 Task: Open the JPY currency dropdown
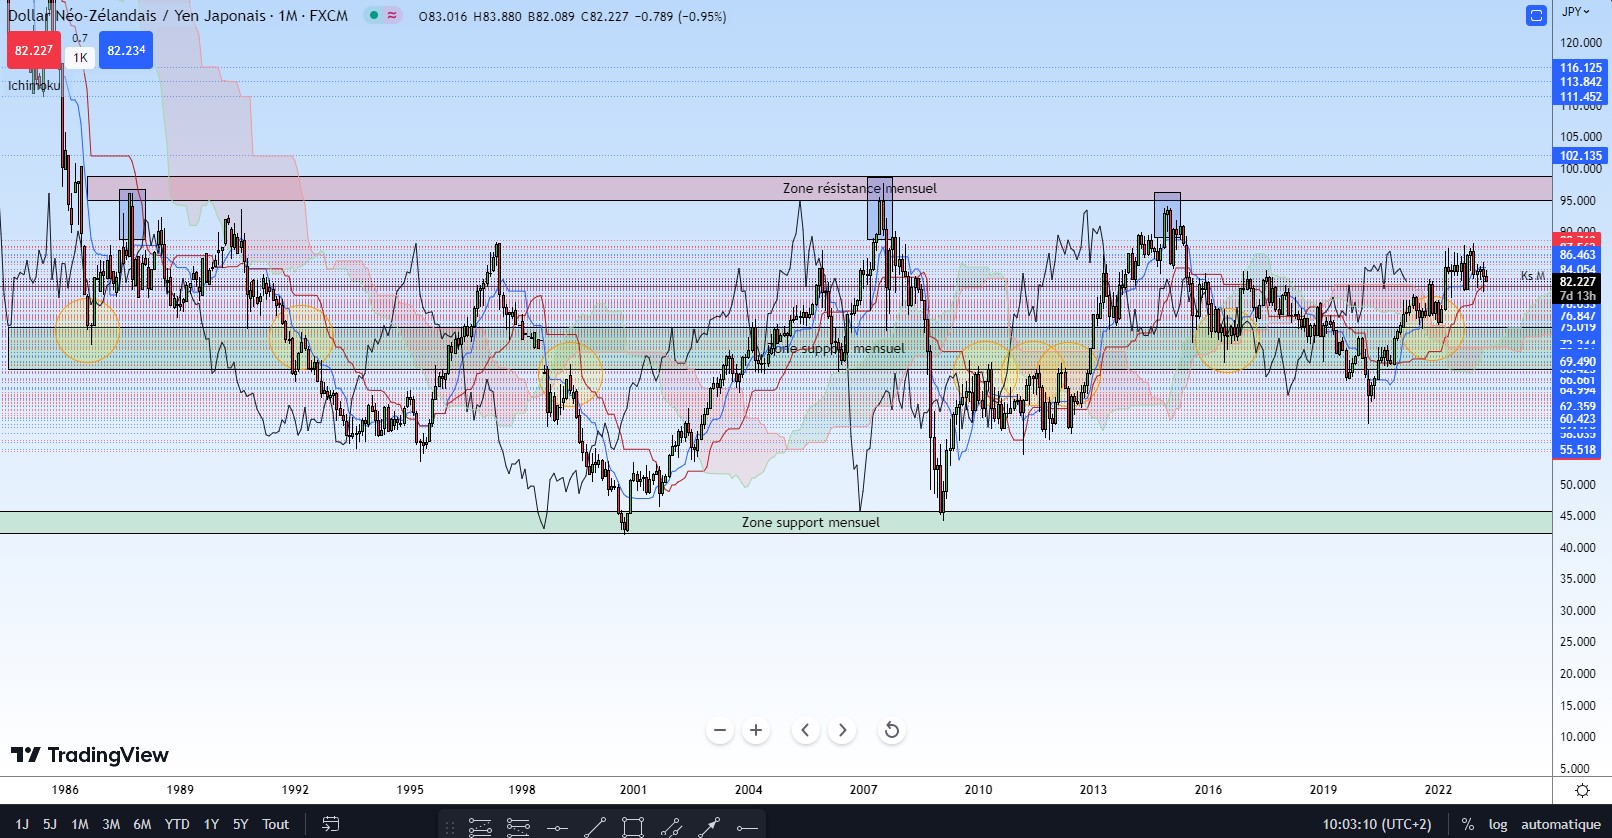click(1576, 12)
